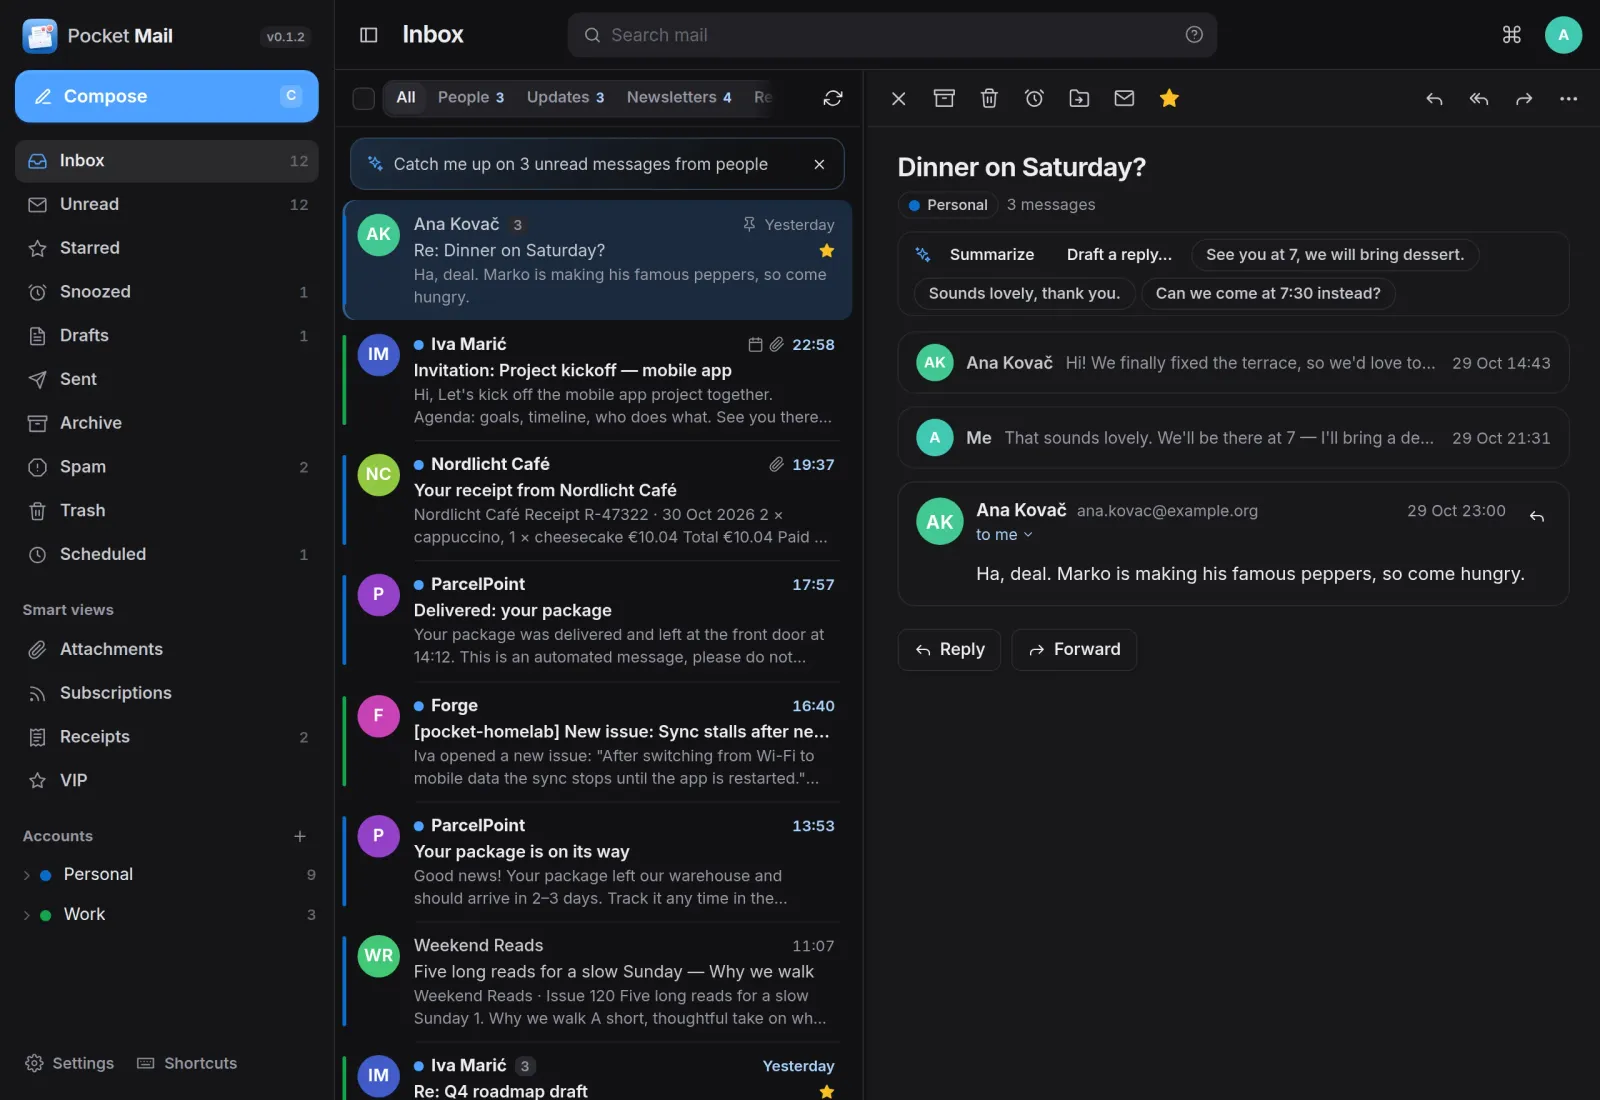The image size is (1600, 1100).
Task: Click the Personal label tag
Action: [x=948, y=205]
